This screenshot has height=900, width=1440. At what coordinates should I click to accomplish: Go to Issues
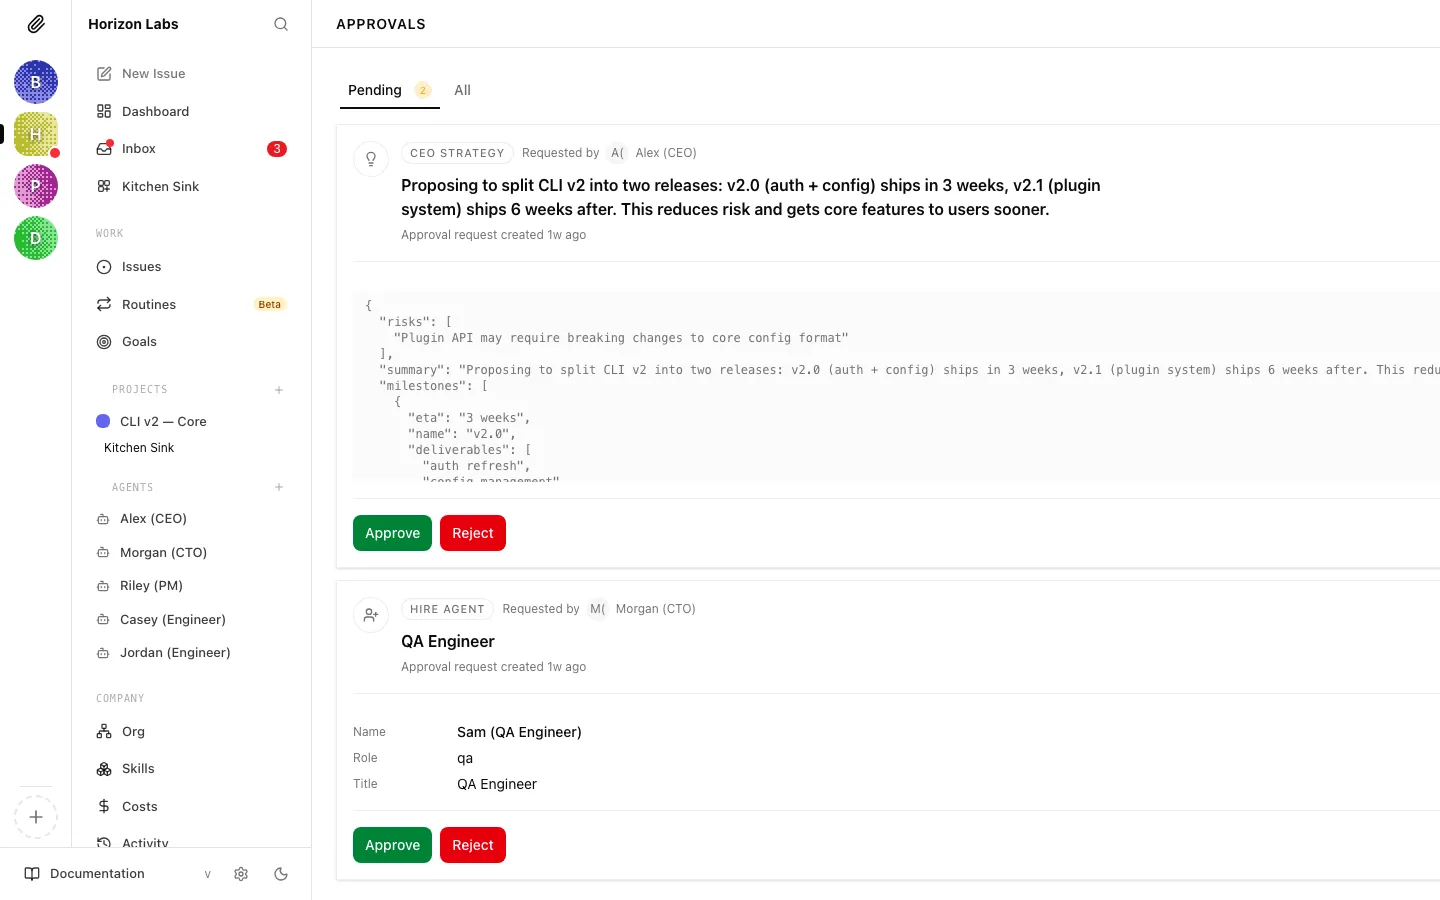pyautogui.click(x=191, y=267)
